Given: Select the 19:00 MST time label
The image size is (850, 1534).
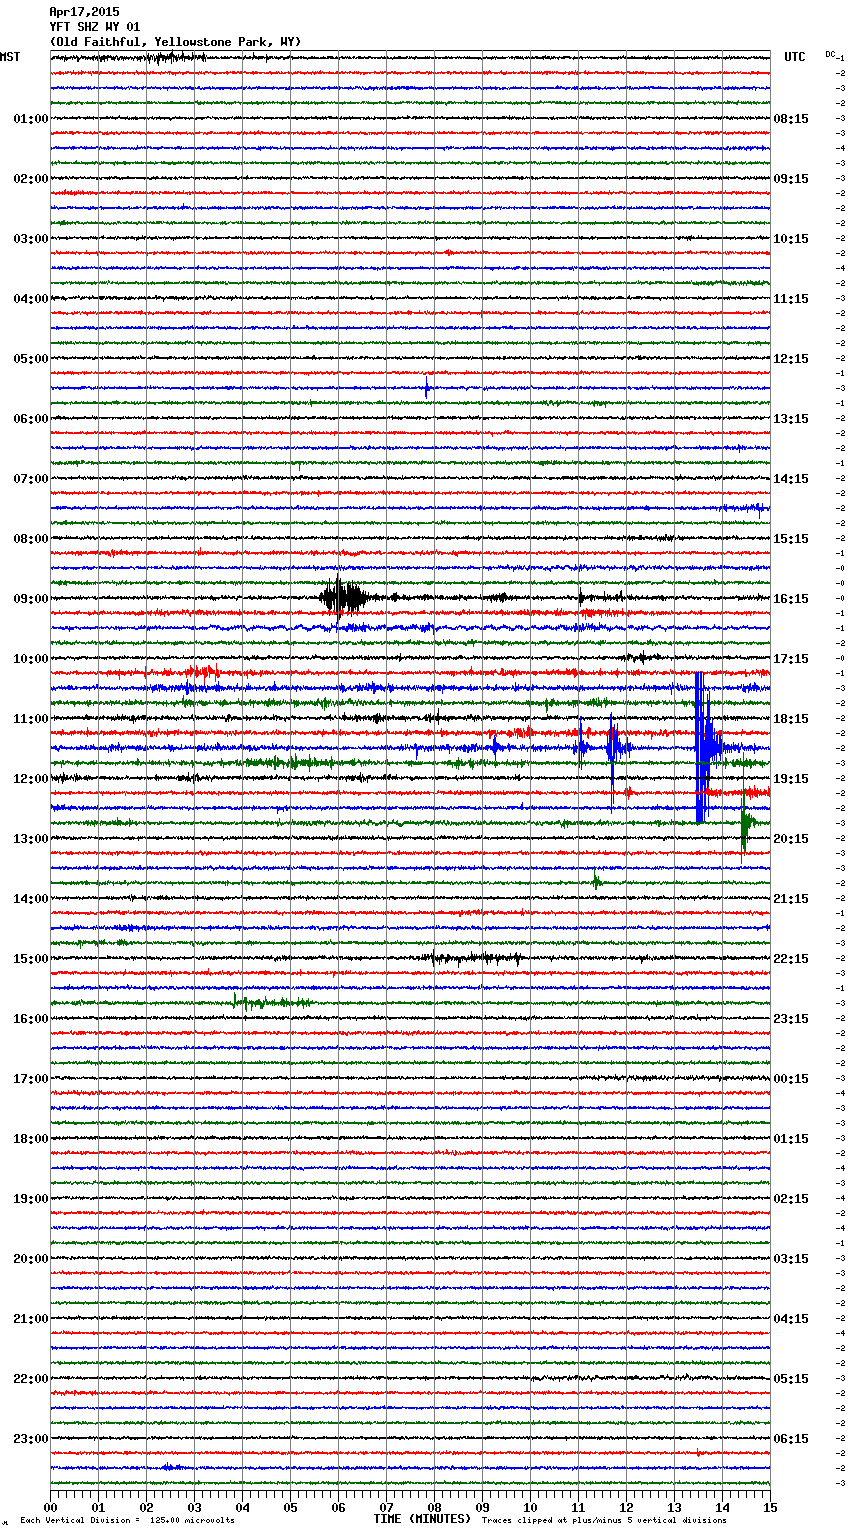Looking at the screenshot, I should pos(30,1199).
